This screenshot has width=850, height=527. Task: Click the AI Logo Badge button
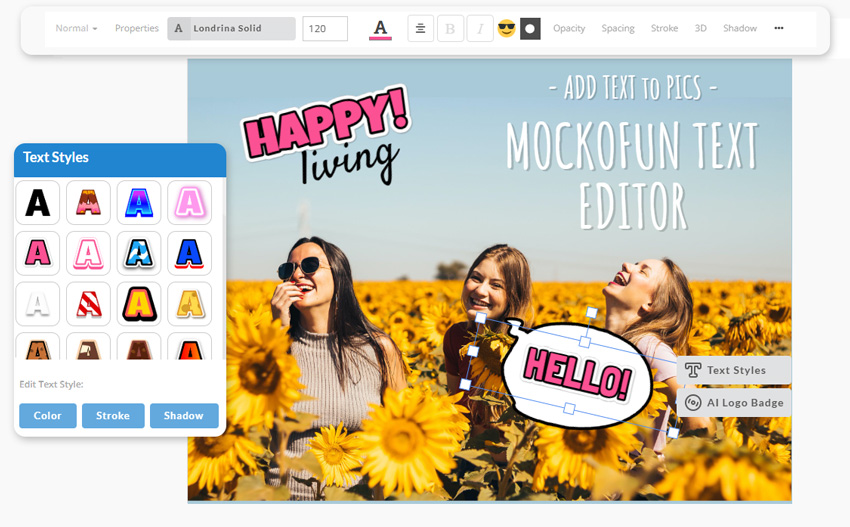pyautogui.click(x=734, y=403)
